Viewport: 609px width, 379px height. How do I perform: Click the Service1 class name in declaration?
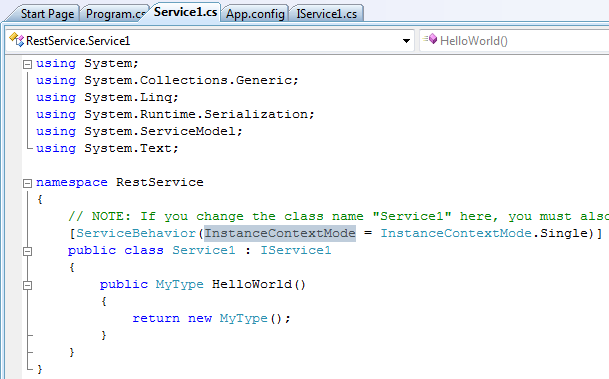(204, 250)
